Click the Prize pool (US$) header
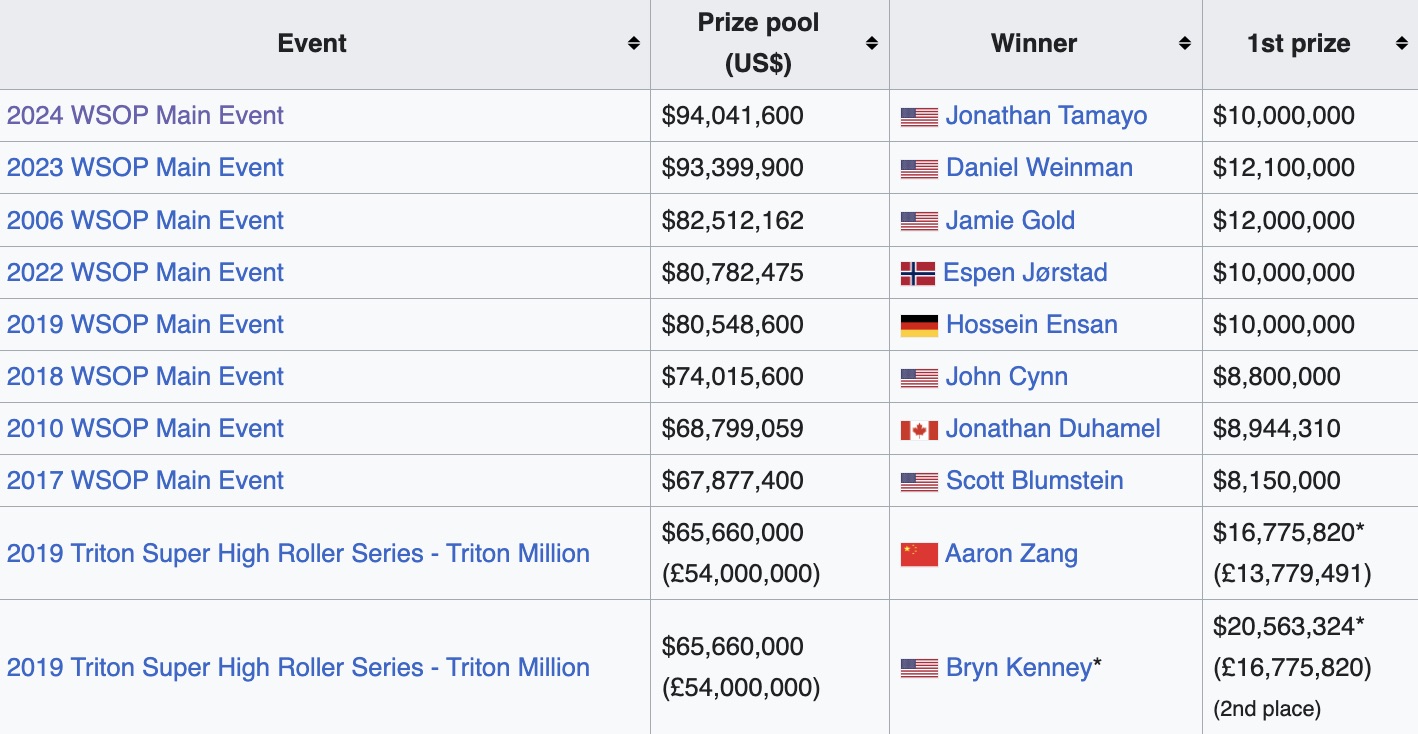The image size is (1418, 734). click(758, 44)
